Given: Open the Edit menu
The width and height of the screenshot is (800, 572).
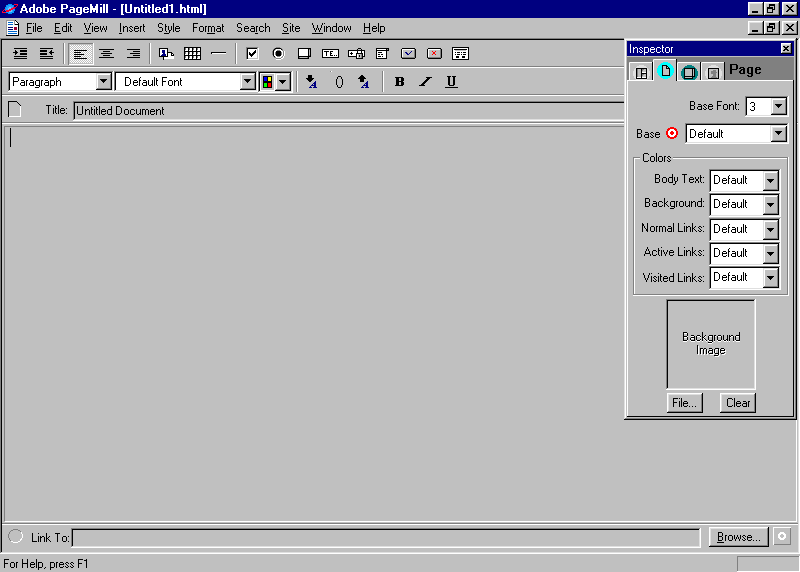Looking at the screenshot, I should [x=63, y=28].
